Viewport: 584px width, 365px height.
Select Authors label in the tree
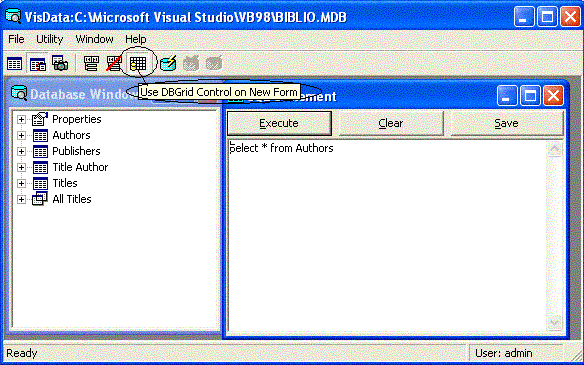click(x=72, y=135)
